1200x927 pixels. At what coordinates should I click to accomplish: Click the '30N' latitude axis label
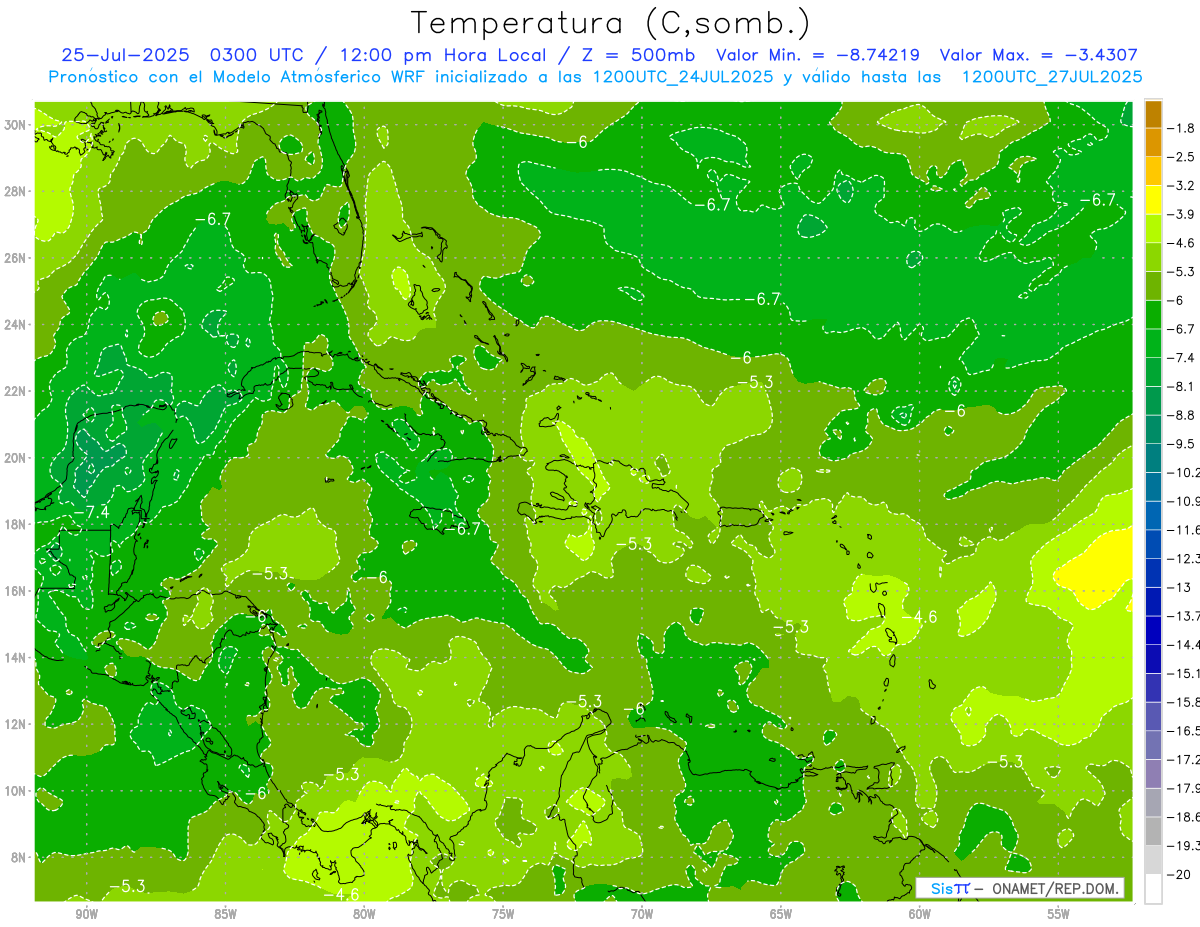pos(15,124)
